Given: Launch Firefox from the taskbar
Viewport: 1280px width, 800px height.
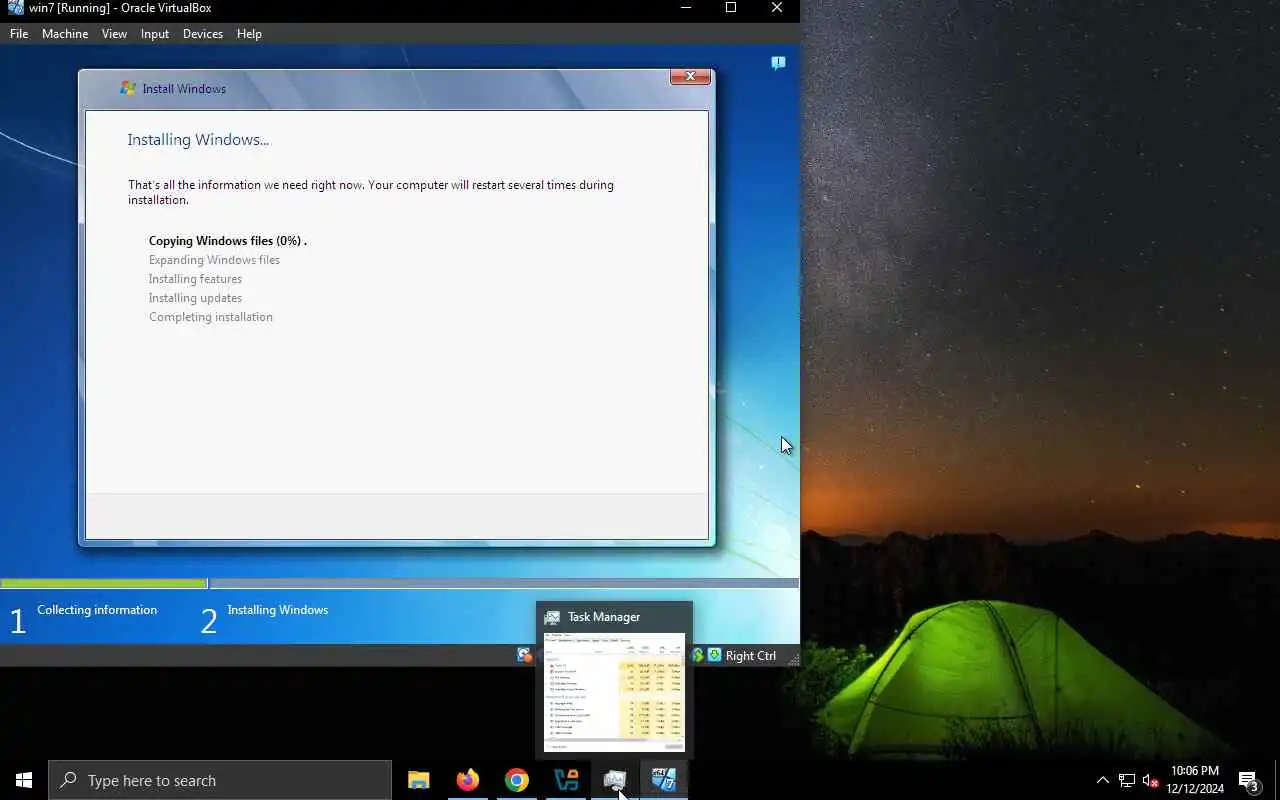Looking at the screenshot, I should click(x=468, y=780).
